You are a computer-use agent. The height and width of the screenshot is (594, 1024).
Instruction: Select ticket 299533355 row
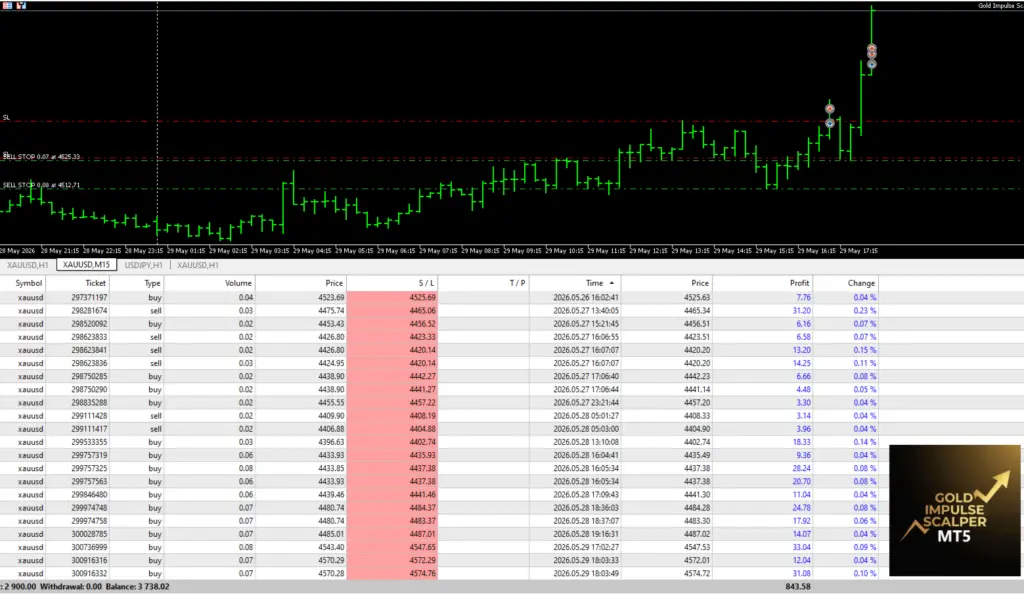[x=439, y=442]
